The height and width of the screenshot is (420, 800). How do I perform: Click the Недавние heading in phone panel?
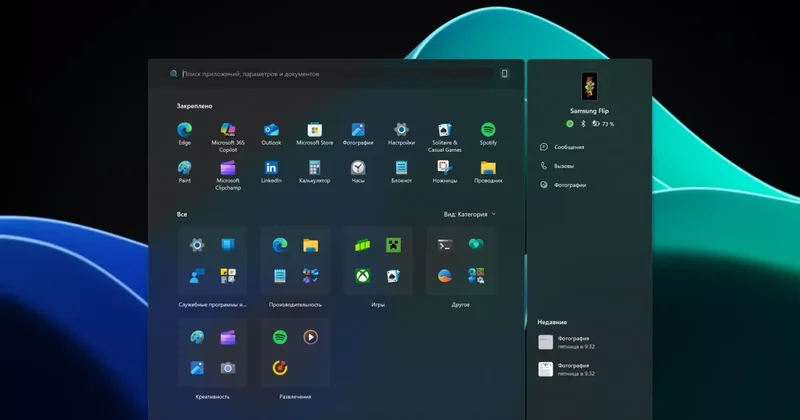coord(552,322)
